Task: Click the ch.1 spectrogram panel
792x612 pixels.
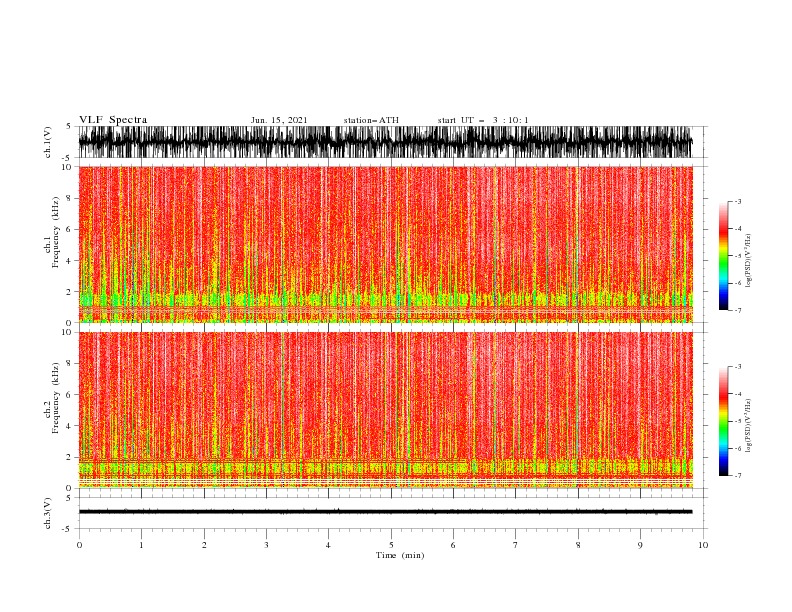Action: [x=385, y=244]
